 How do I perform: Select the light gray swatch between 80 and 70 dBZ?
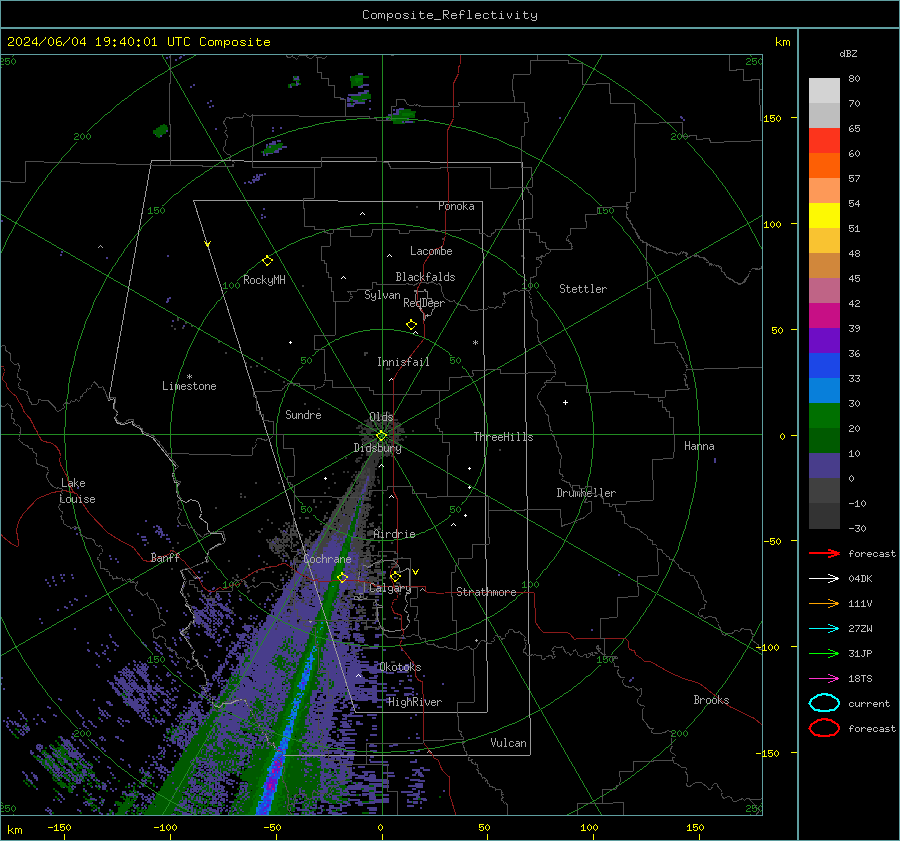[824, 90]
